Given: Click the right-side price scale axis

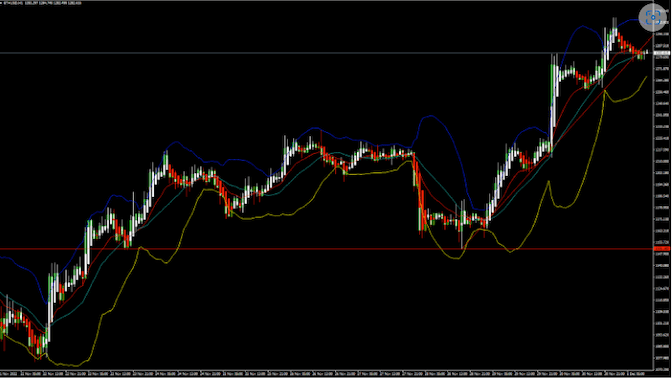Looking at the screenshot, I should point(662,189).
